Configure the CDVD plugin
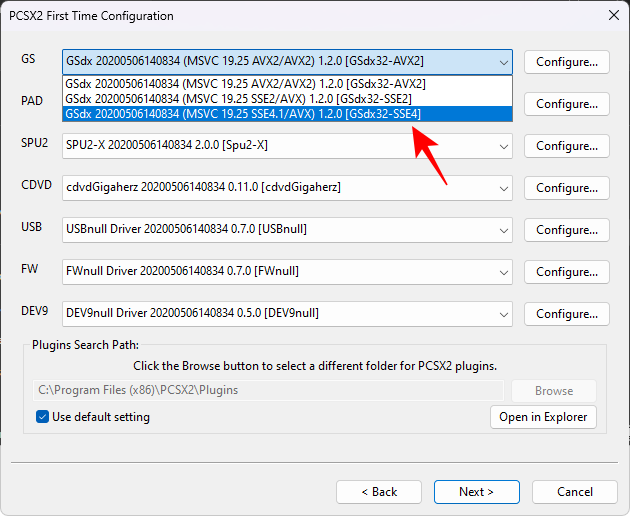This screenshot has width=630, height=516. [567, 188]
